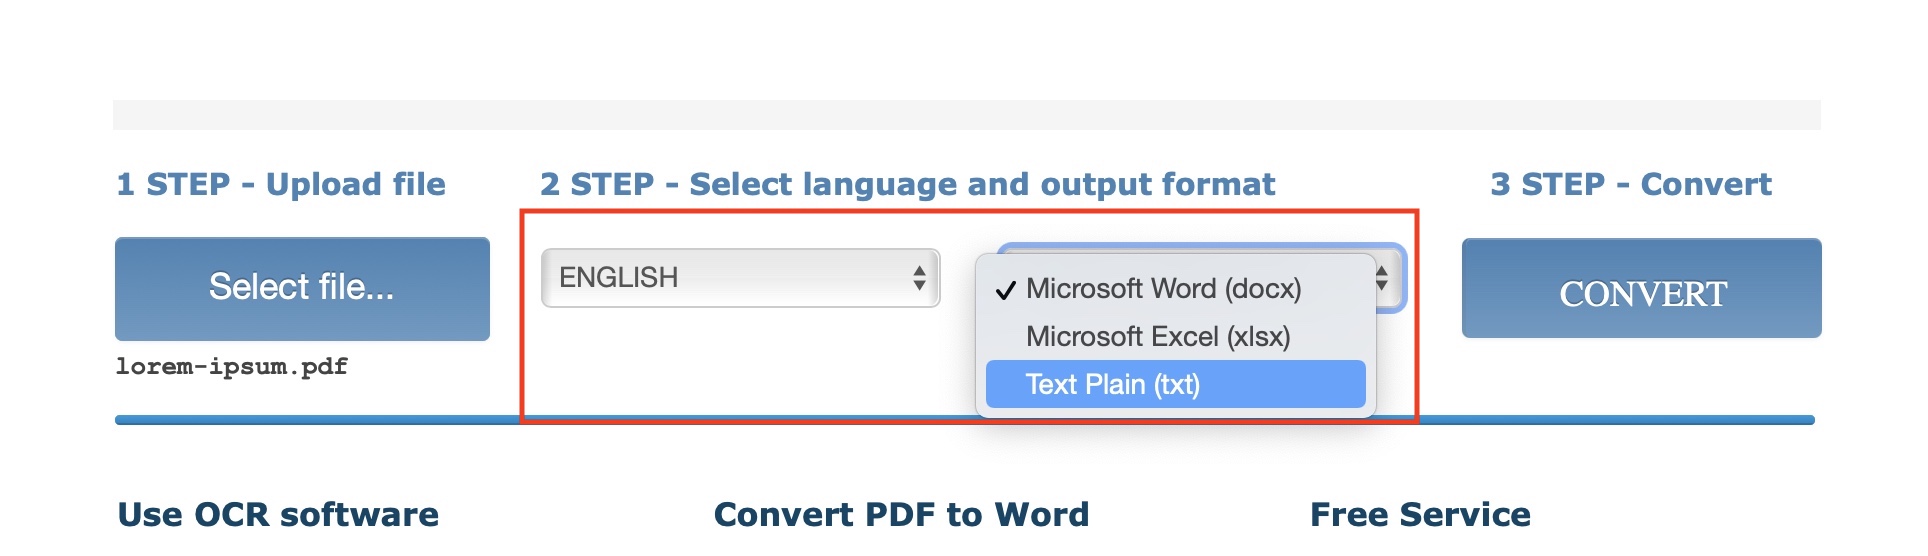The height and width of the screenshot is (556, 1928).
Task: Click the Select file... button
Action: 302,288
